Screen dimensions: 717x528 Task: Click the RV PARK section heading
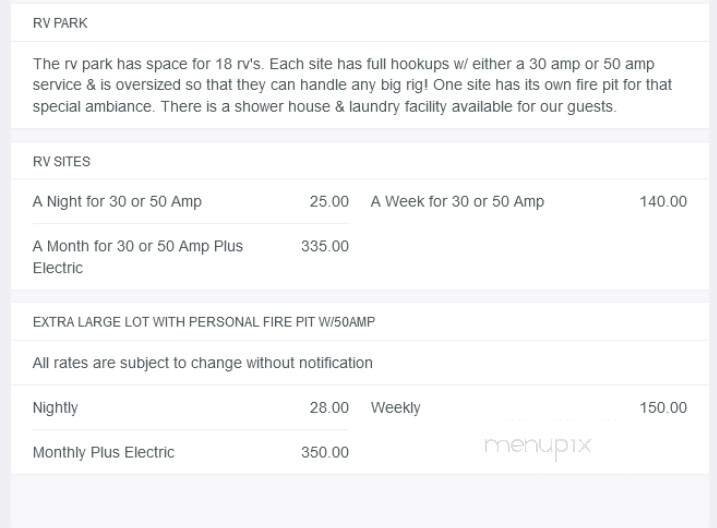60,23
